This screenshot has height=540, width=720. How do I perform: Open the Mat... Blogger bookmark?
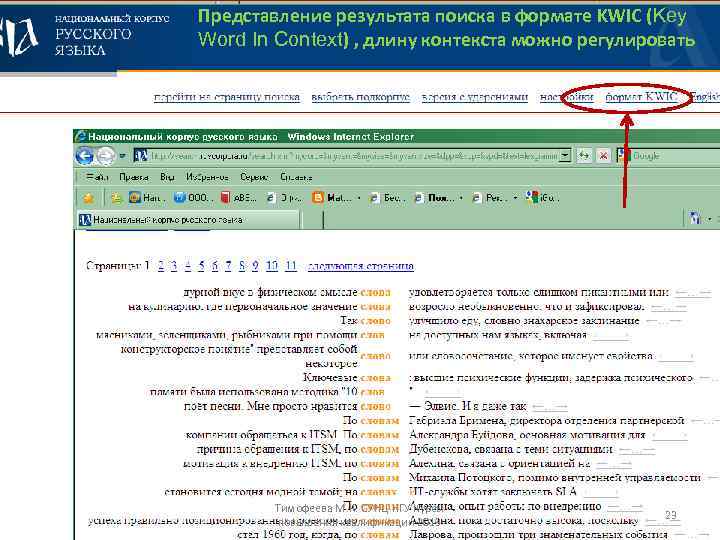coord(332,198)
